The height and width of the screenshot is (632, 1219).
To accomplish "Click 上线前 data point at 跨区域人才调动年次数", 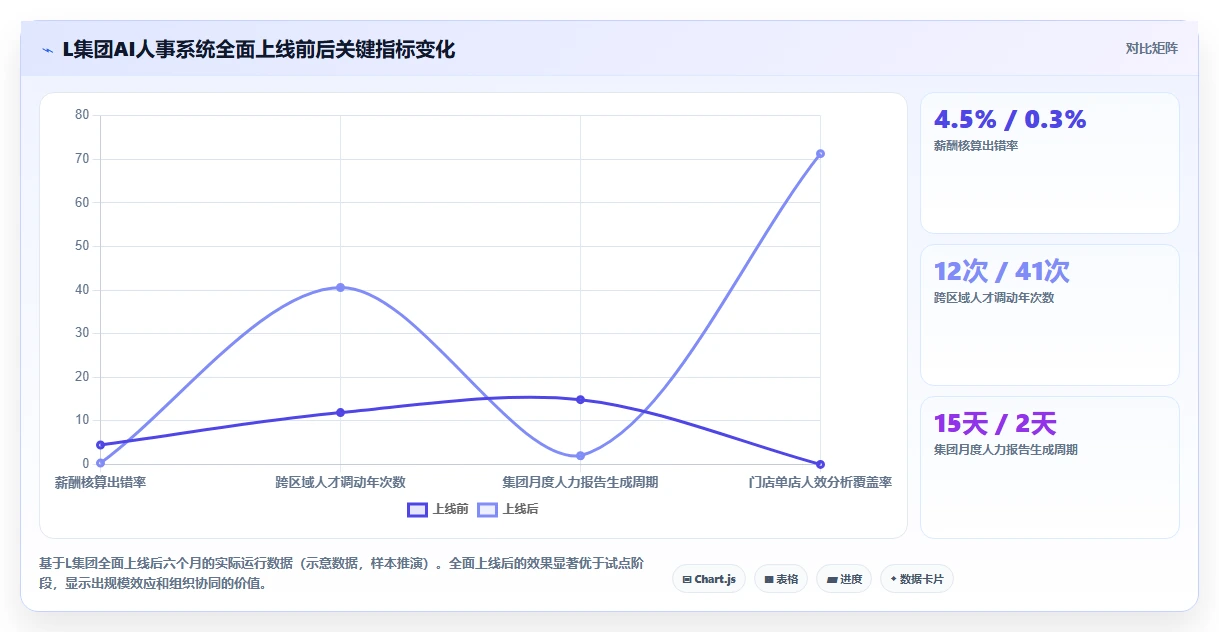I will tap(340, 412).
